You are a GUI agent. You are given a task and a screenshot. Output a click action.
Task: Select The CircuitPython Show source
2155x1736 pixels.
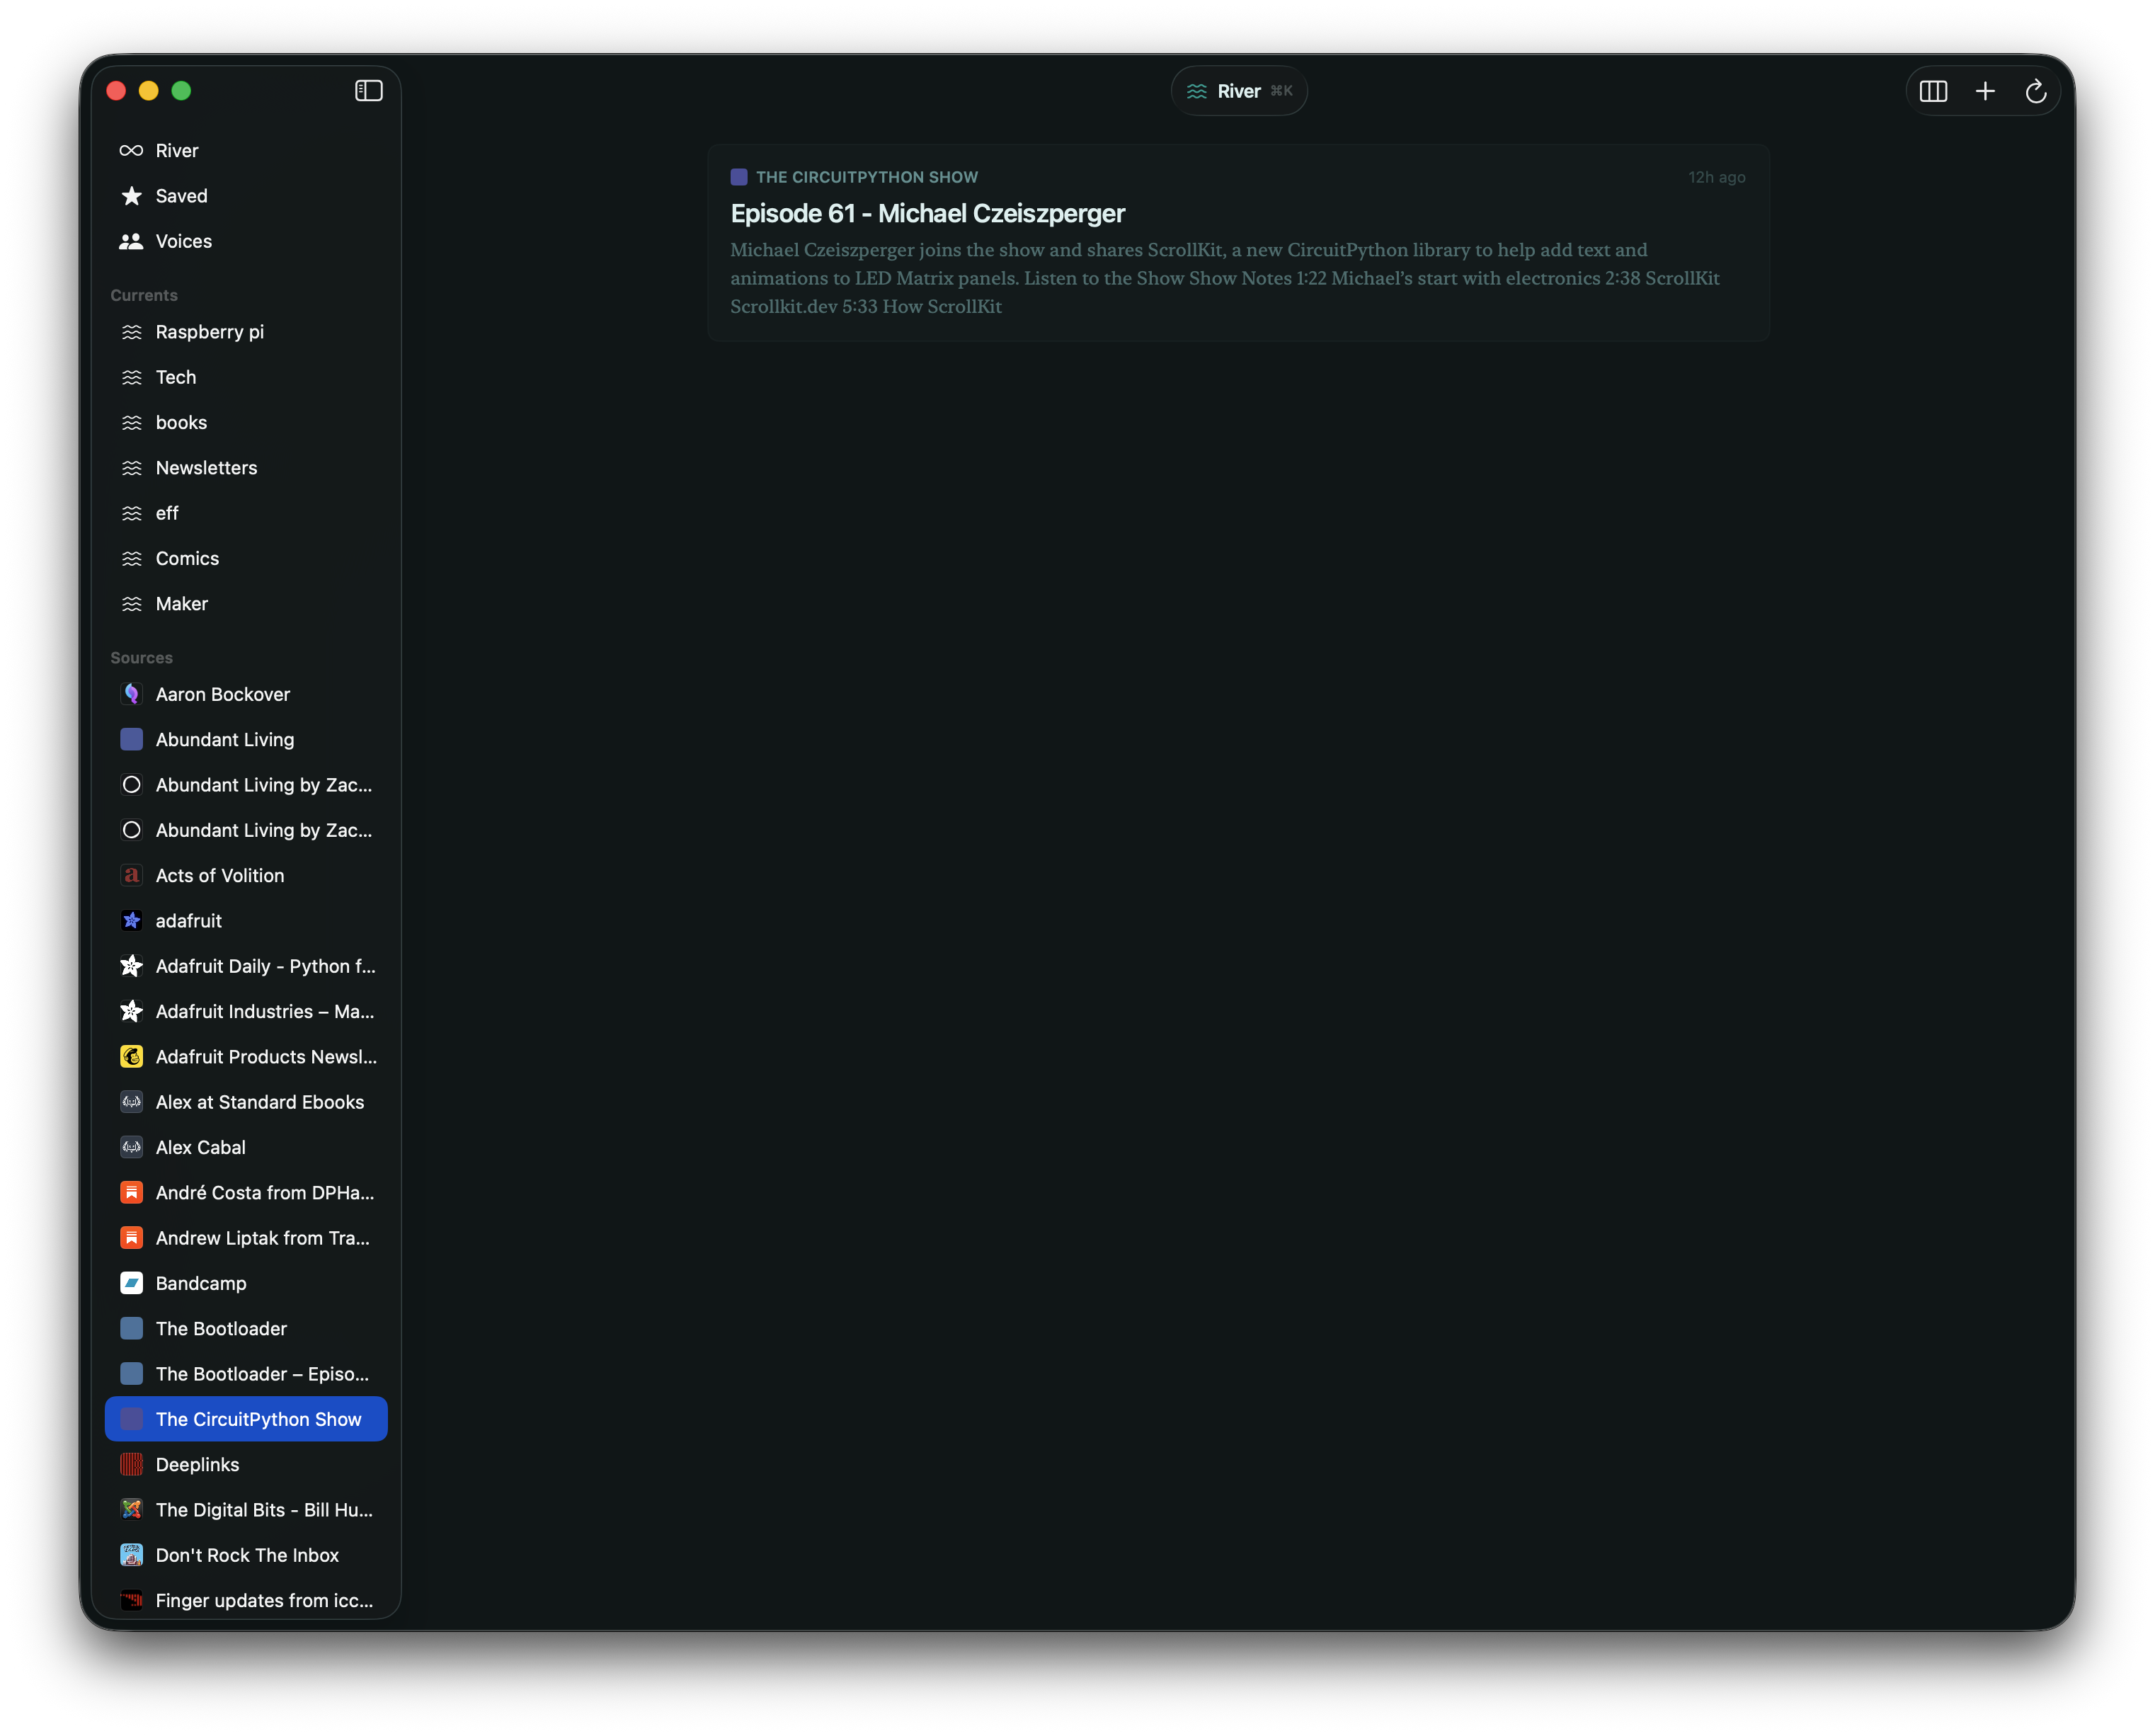point(246,1419)
